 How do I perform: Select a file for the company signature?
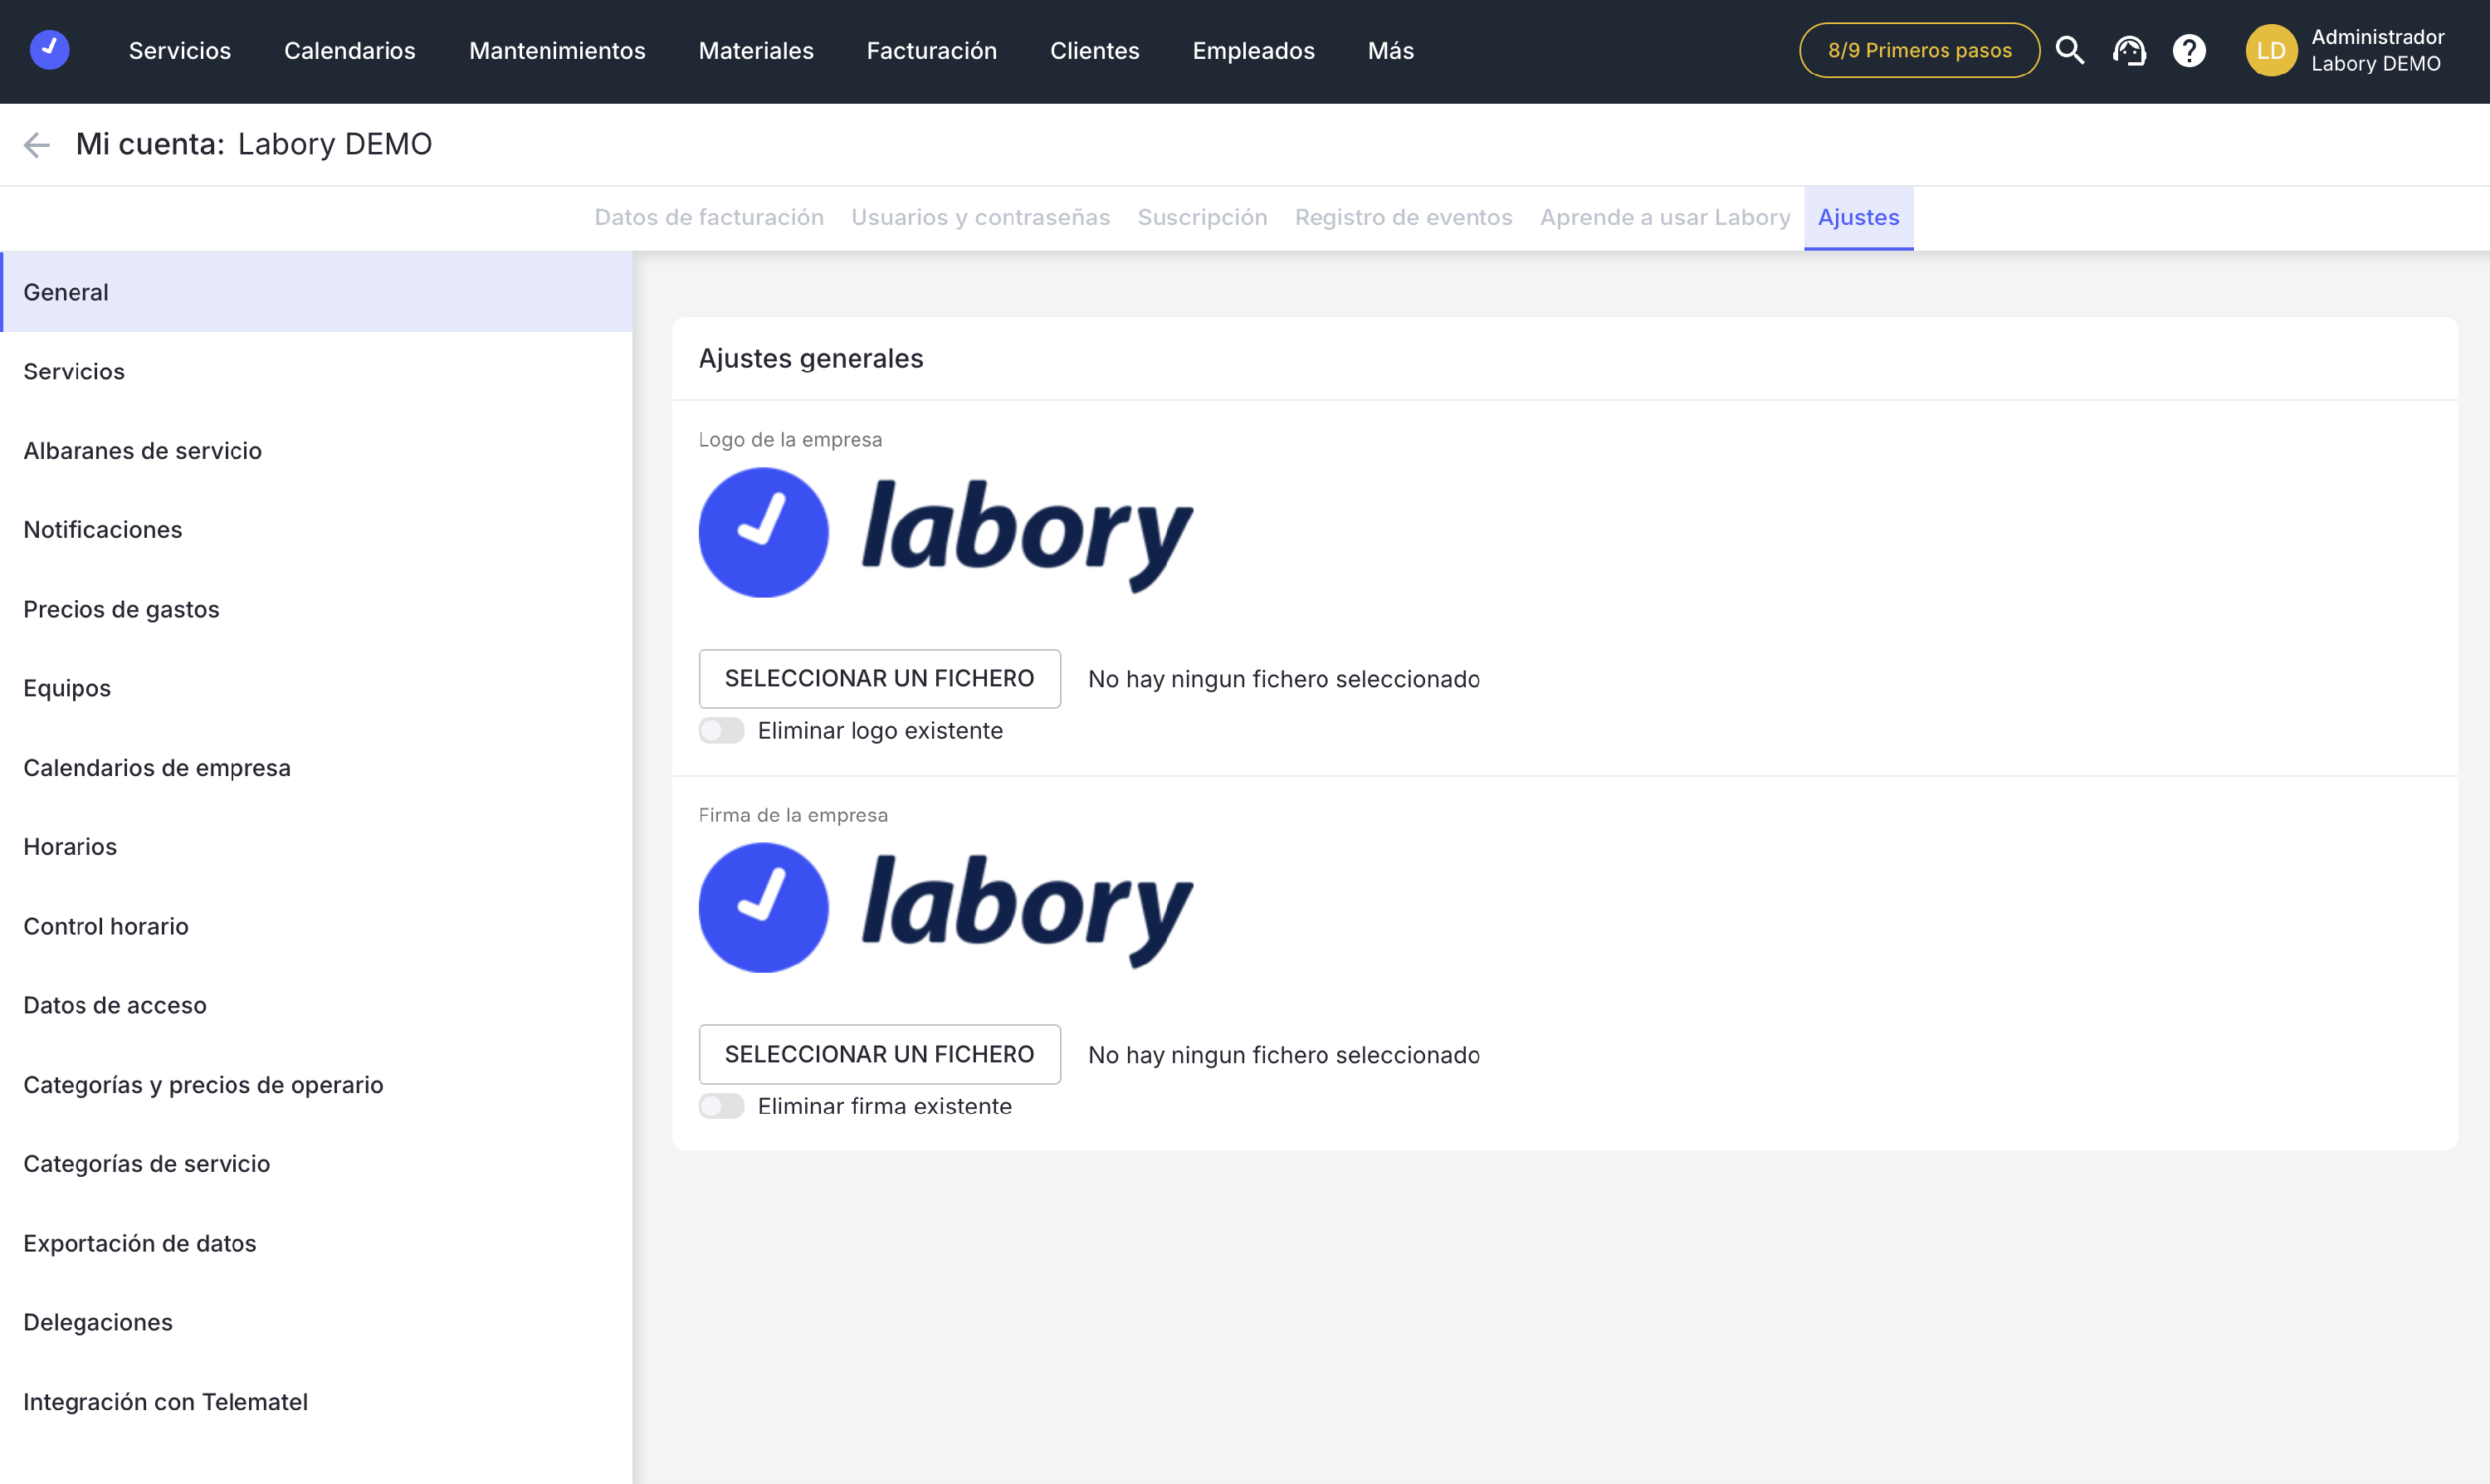click(879, 1054)
